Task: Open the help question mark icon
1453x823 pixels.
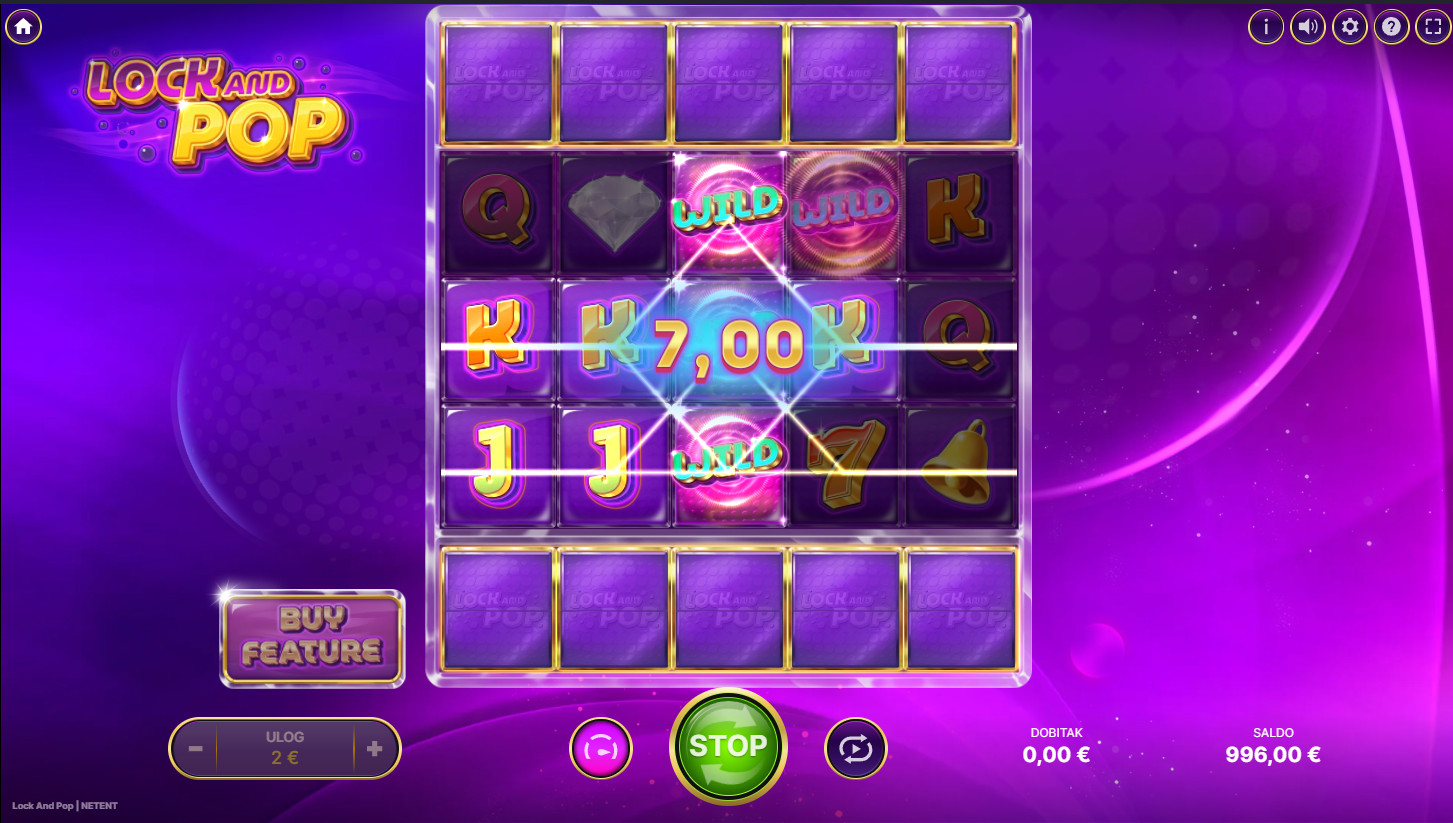Action: tap(1391, 27)
